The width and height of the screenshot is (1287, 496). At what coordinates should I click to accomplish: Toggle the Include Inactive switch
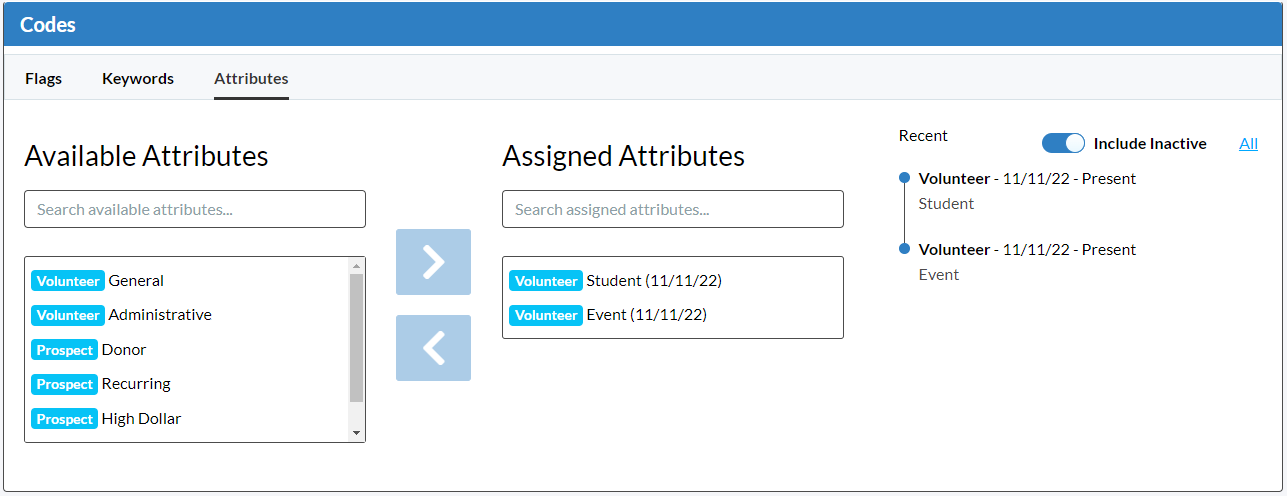(1063, 143)
